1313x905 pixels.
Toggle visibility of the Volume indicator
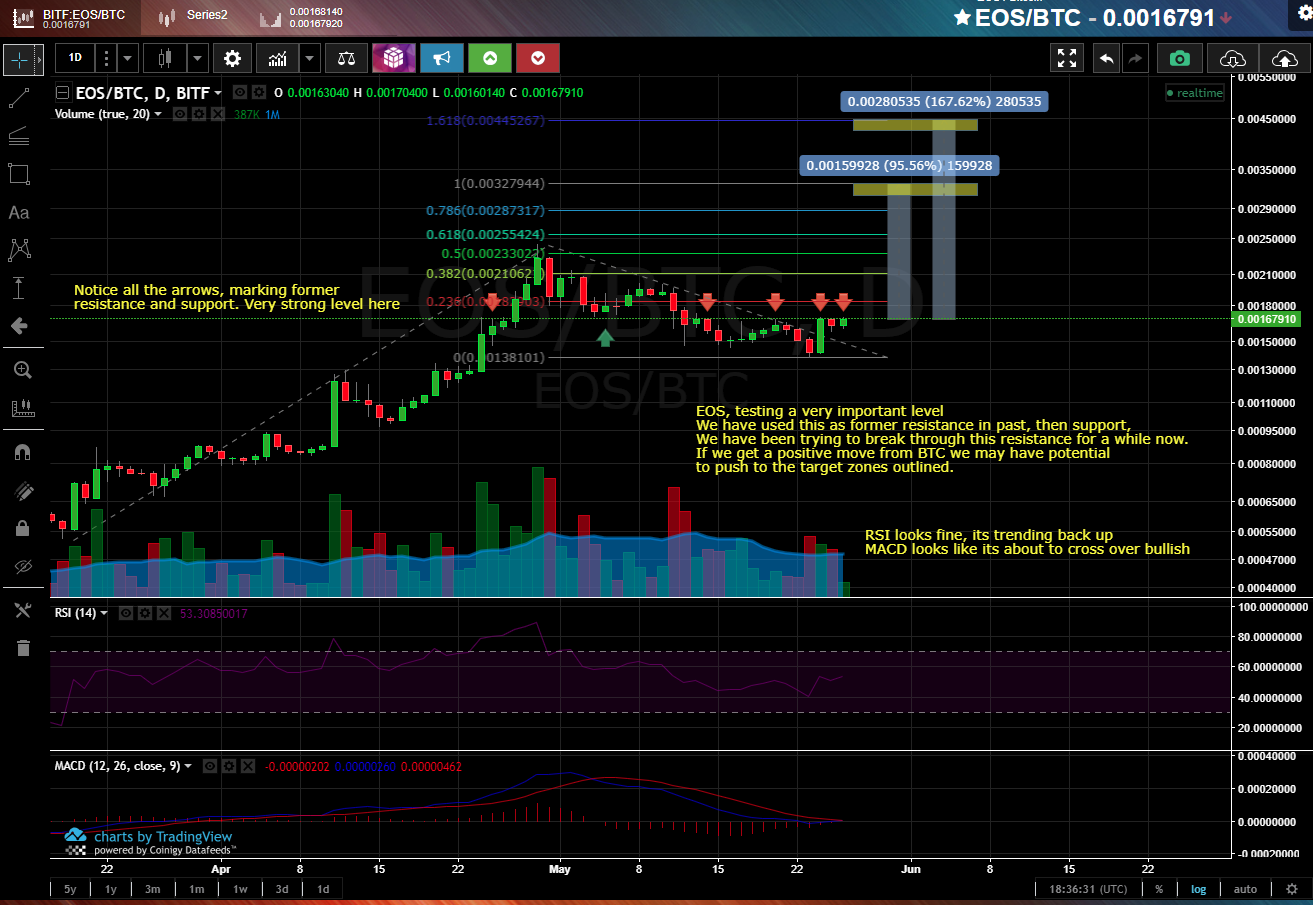180,114
